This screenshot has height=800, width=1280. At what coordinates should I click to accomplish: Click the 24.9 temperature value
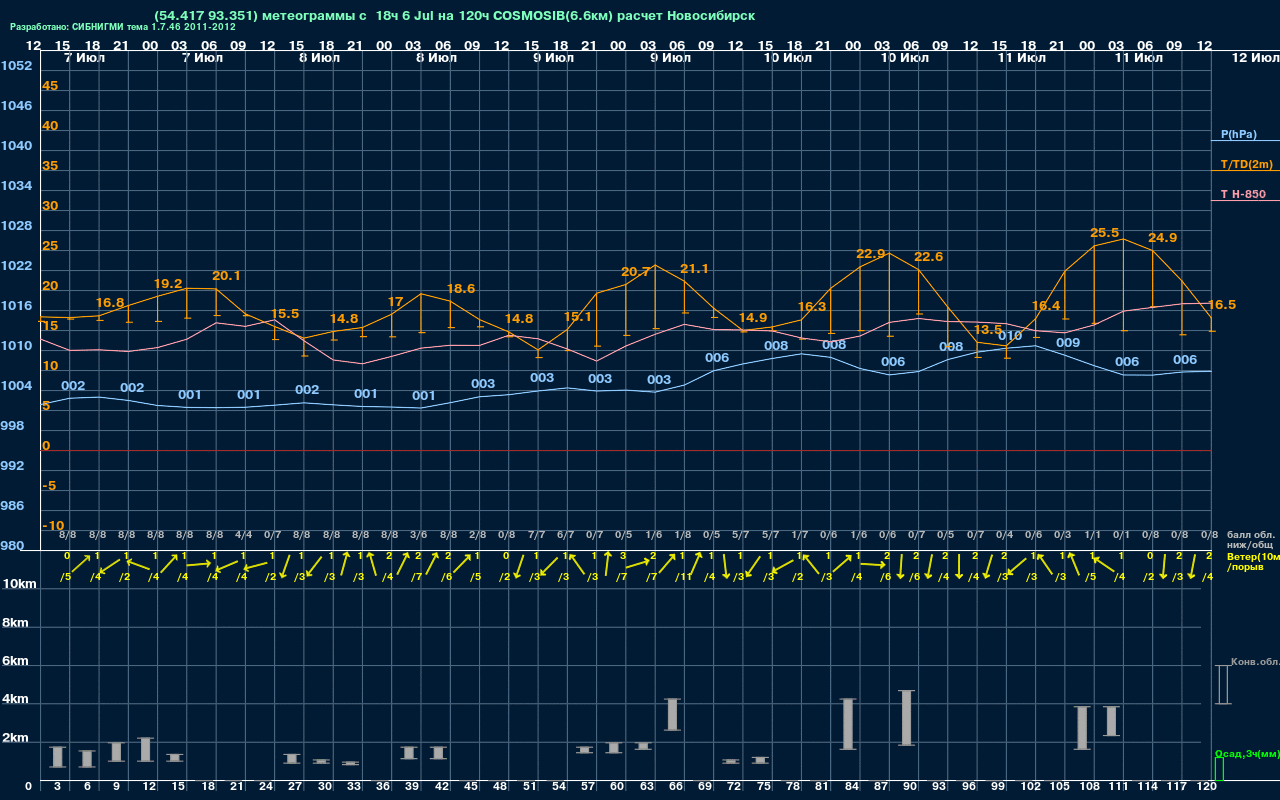1163,238
